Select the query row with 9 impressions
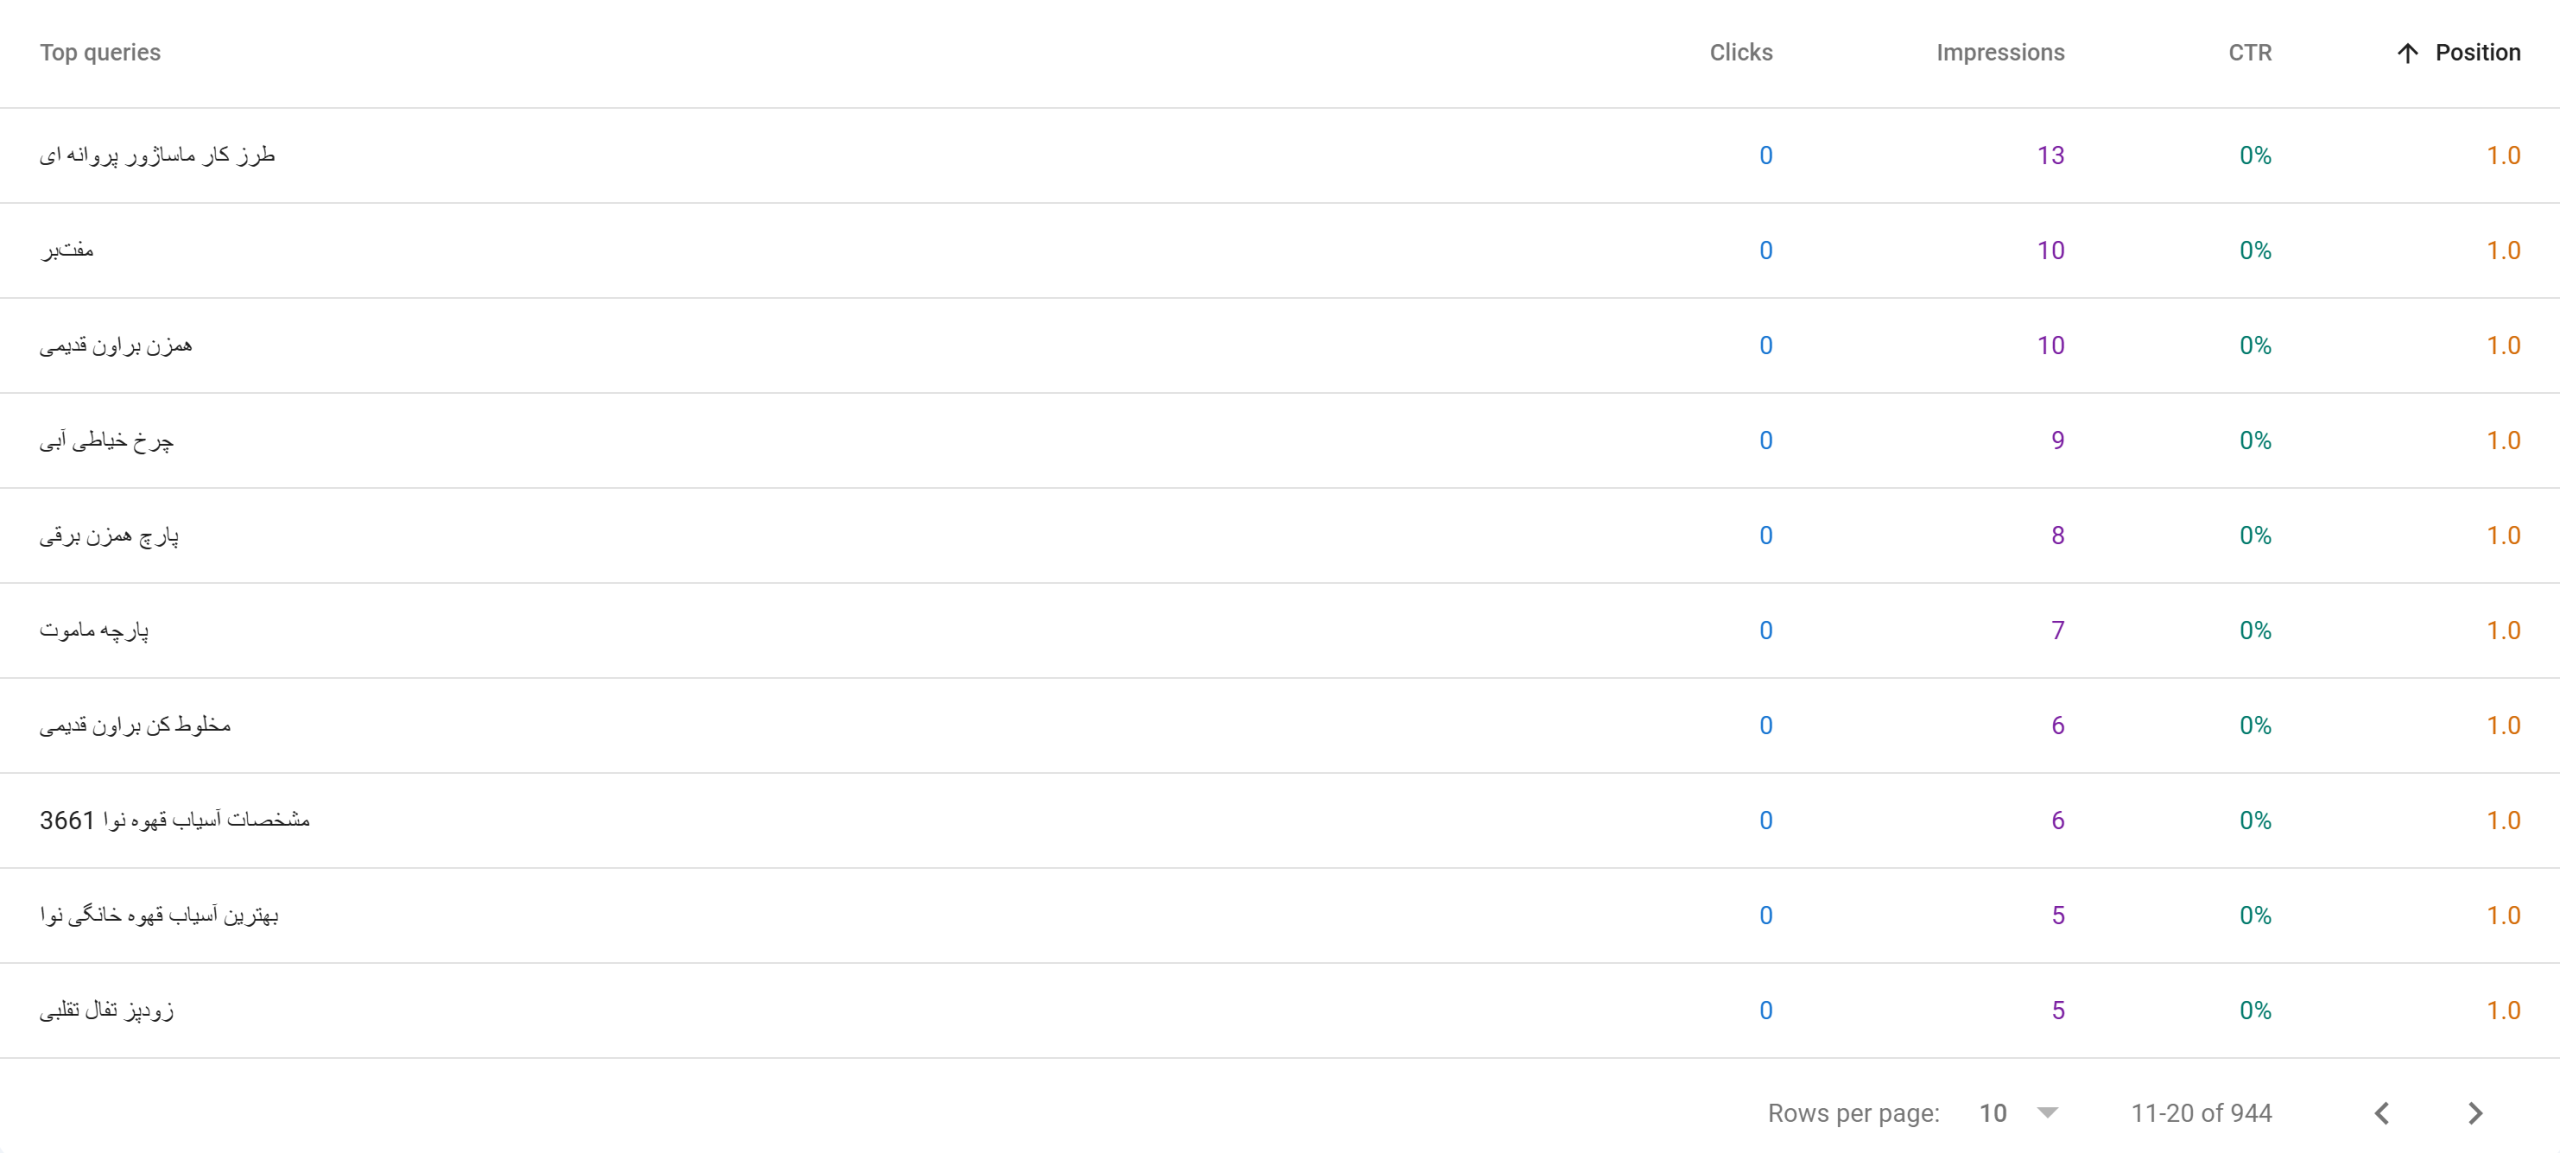This screenshot has height=1153, width=2560. [x=1280, y=440]
